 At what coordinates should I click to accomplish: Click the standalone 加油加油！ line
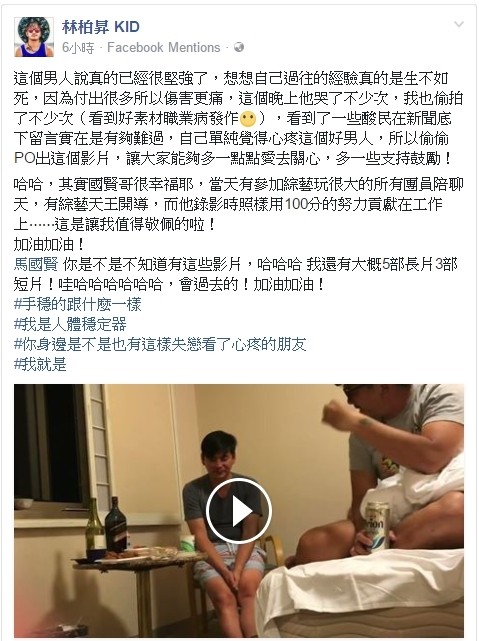[49, 244]
